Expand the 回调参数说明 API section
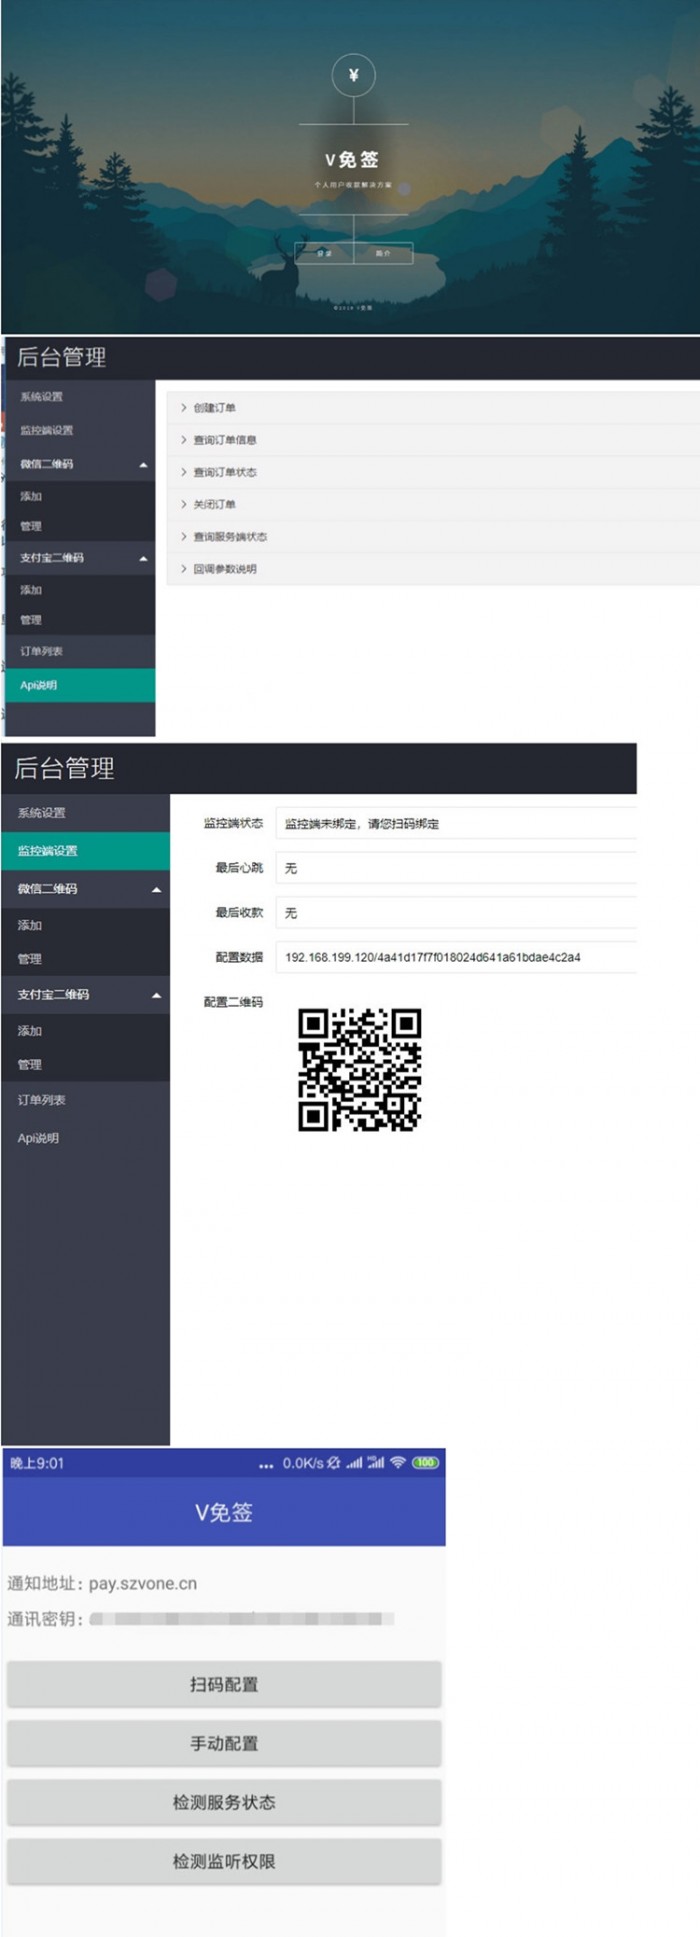Image resolution: width=700 pixels, height=1937 pixels. 433,569
